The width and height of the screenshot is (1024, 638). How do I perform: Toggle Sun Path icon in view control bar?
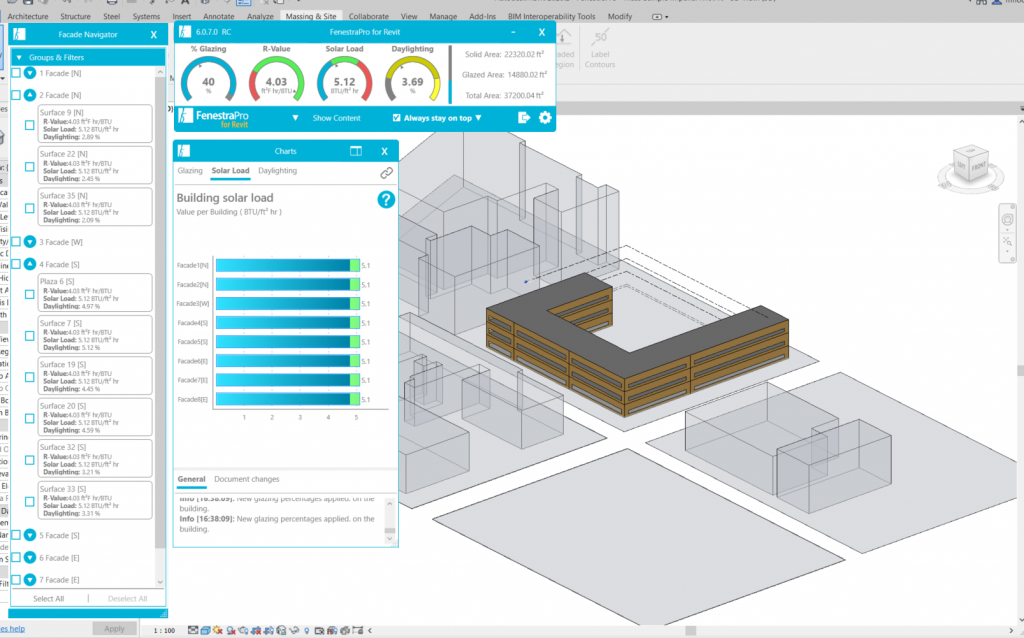click(x=217, y=630)
